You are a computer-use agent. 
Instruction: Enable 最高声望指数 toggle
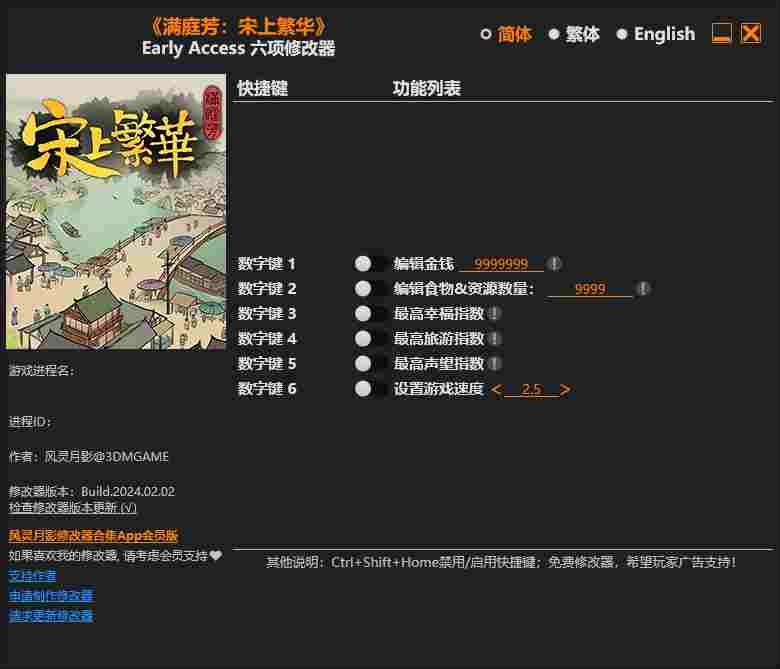coord(370,364)
